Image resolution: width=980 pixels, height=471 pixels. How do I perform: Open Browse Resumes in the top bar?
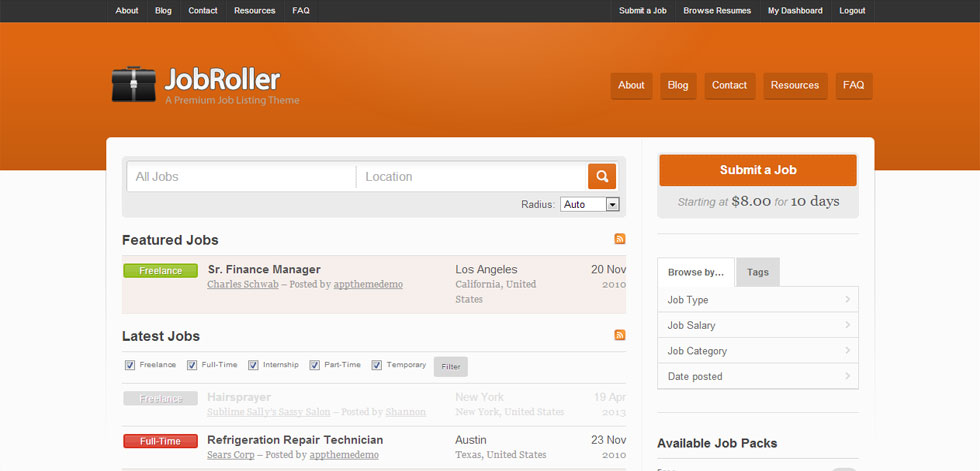(x=717, y=11)
